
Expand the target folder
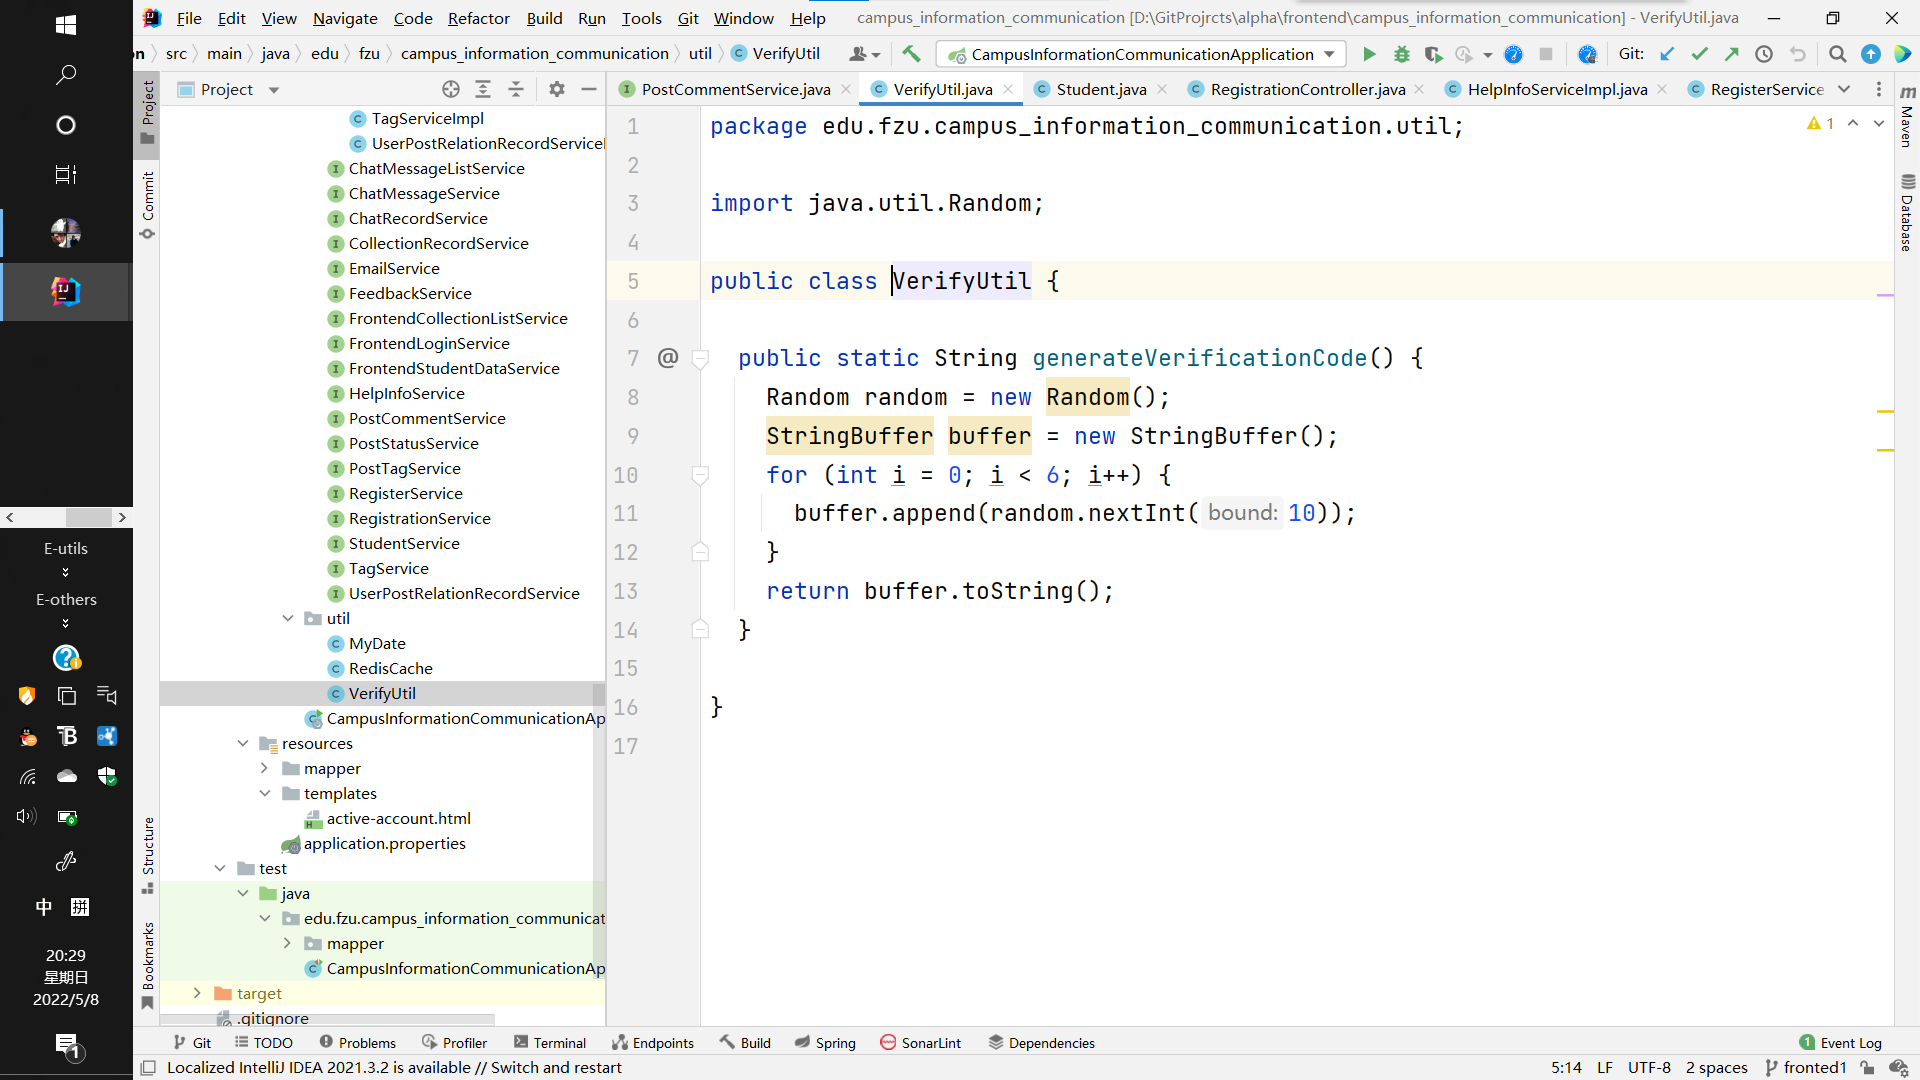coord(197,993)
